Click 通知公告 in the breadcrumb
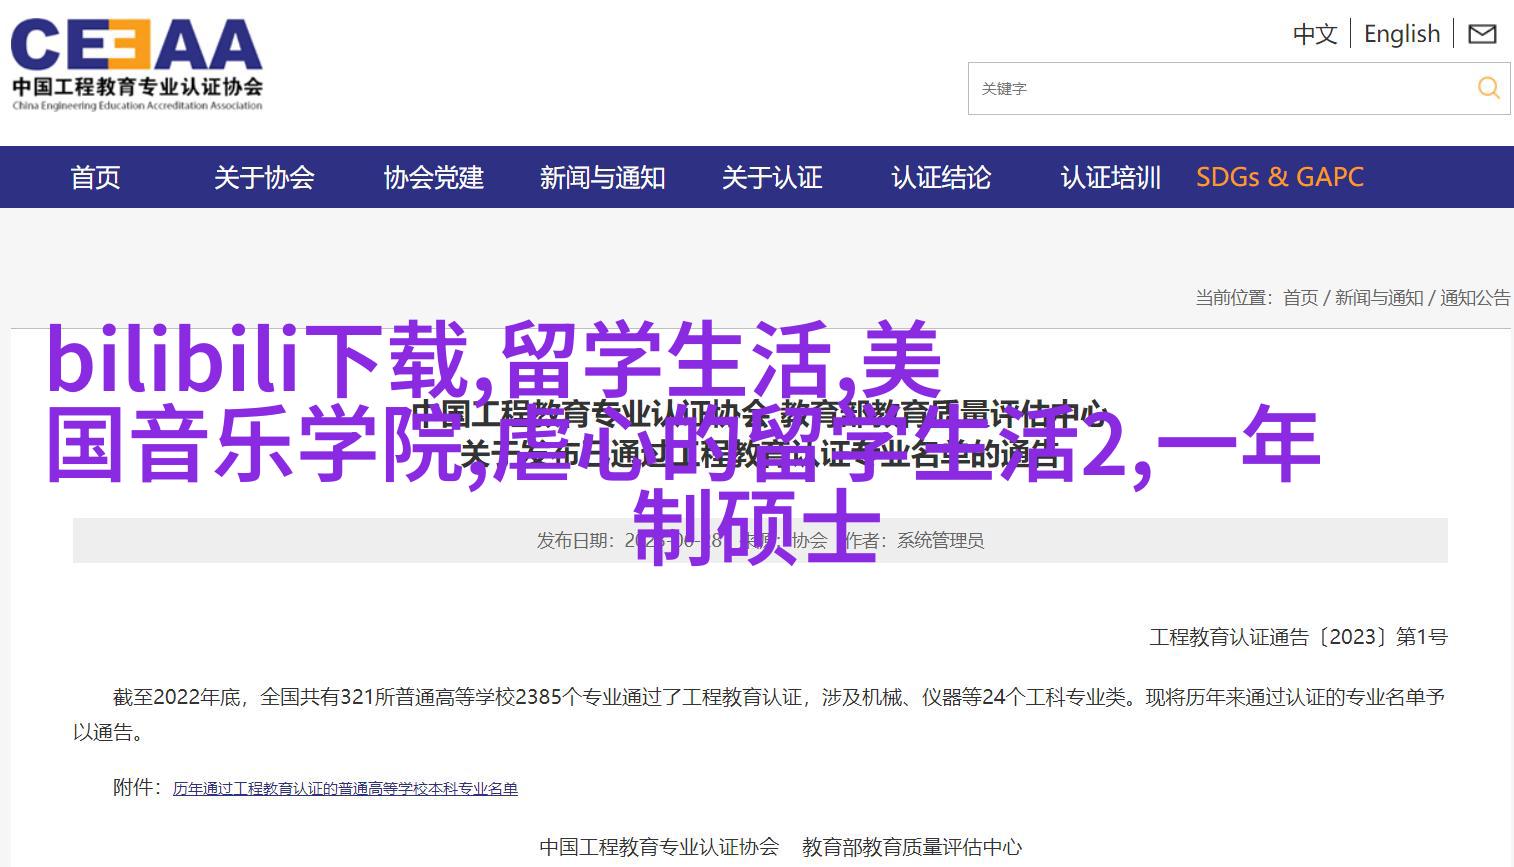Viewport: 1514px width, 867px height. pyautogui.click(x=1475, y=297)
